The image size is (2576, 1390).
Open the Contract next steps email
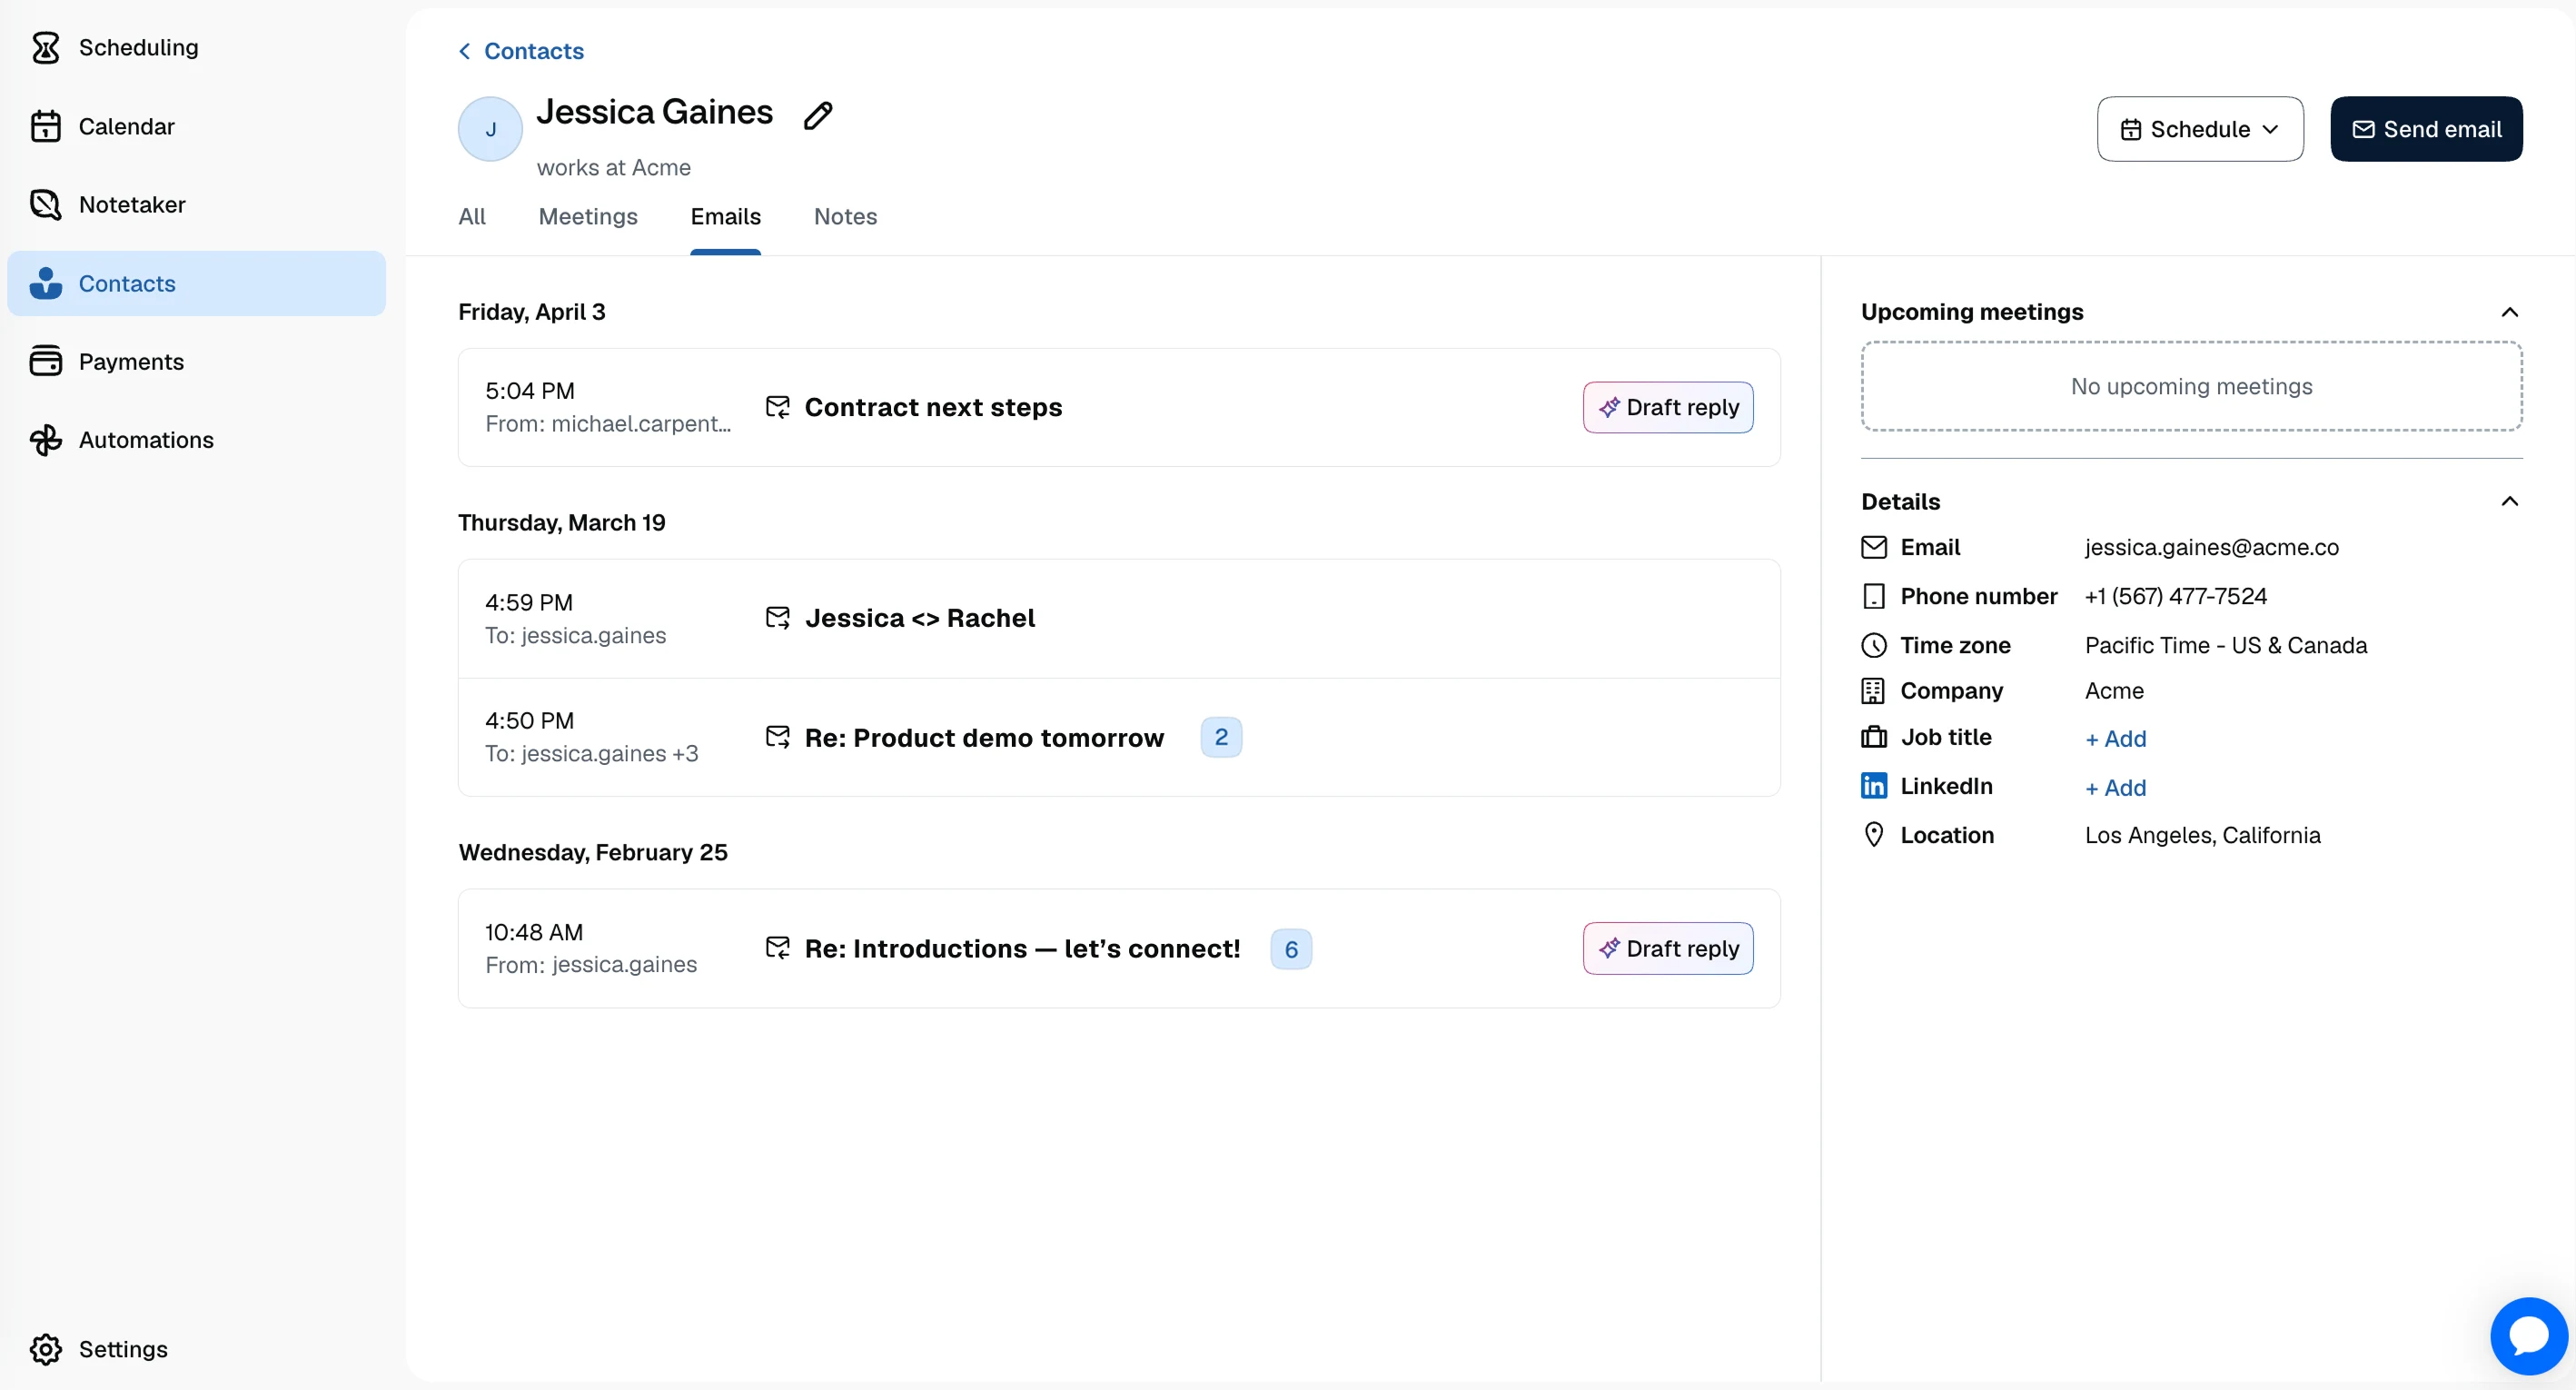click(933, 407)
